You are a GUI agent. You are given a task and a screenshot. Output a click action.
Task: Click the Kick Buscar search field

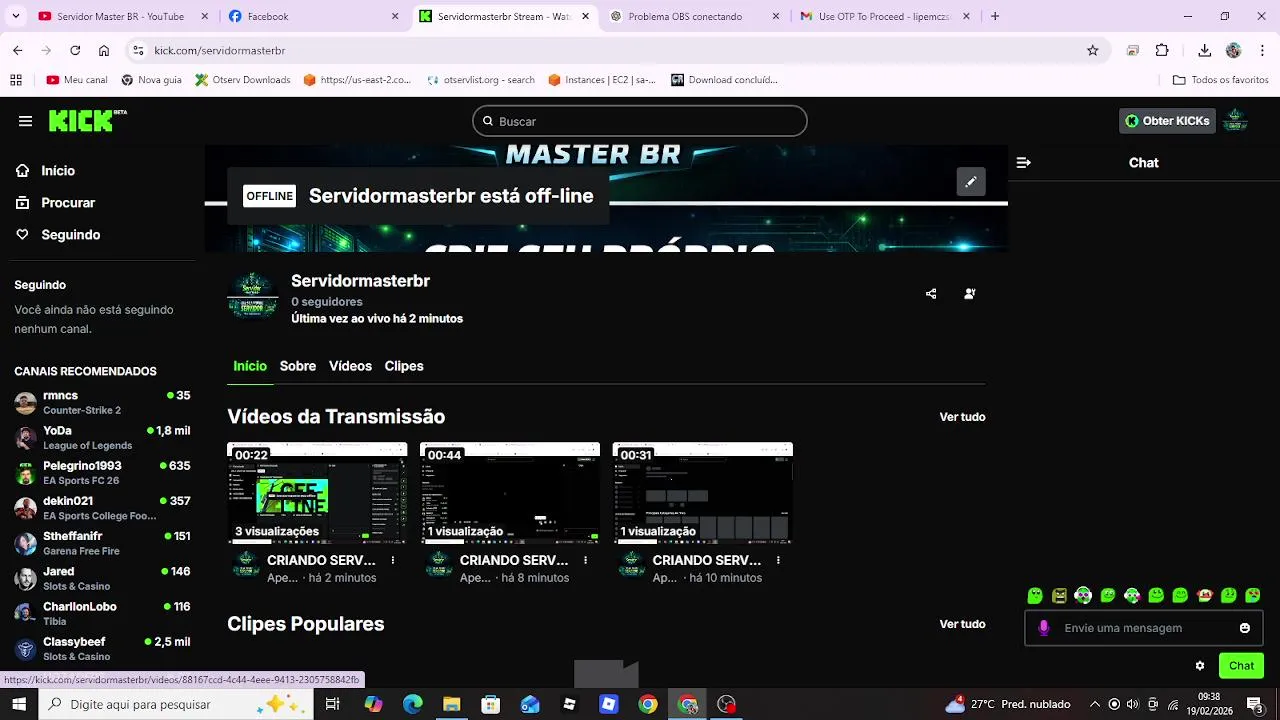[x=640, y=121]
